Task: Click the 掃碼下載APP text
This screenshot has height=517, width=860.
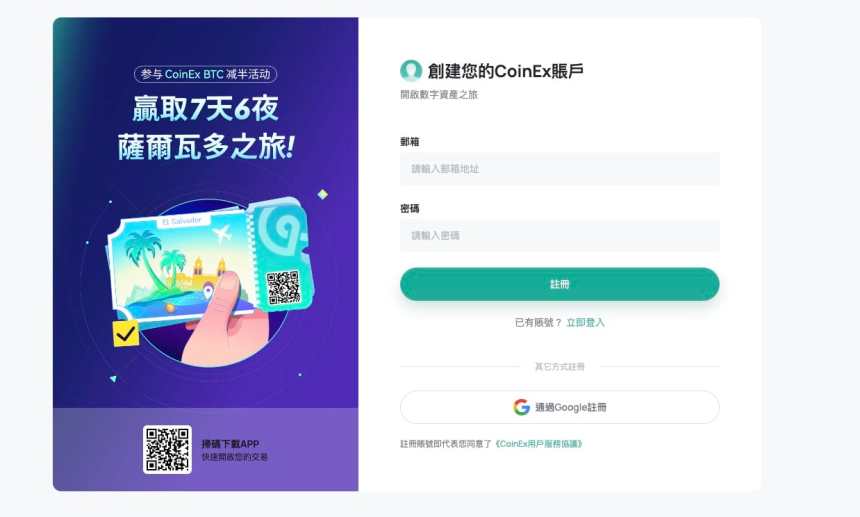Action: tap(230, 444)
